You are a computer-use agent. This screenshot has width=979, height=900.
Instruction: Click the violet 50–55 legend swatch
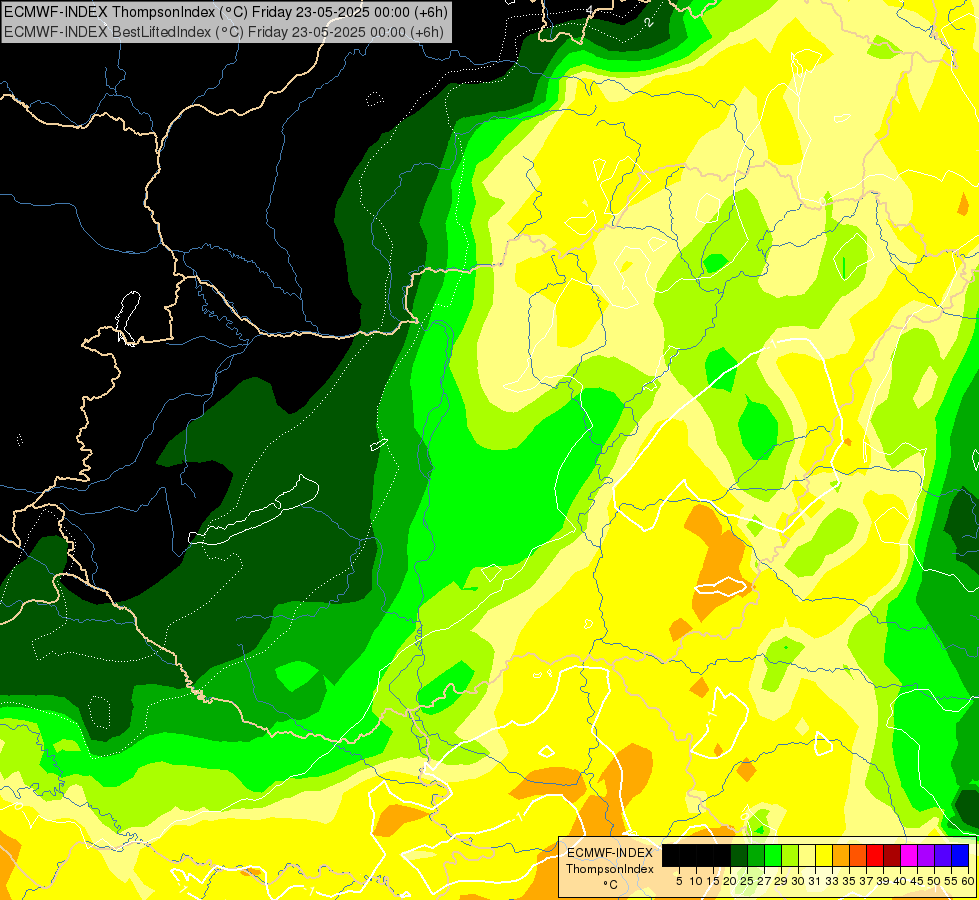(x=943, y=855)
